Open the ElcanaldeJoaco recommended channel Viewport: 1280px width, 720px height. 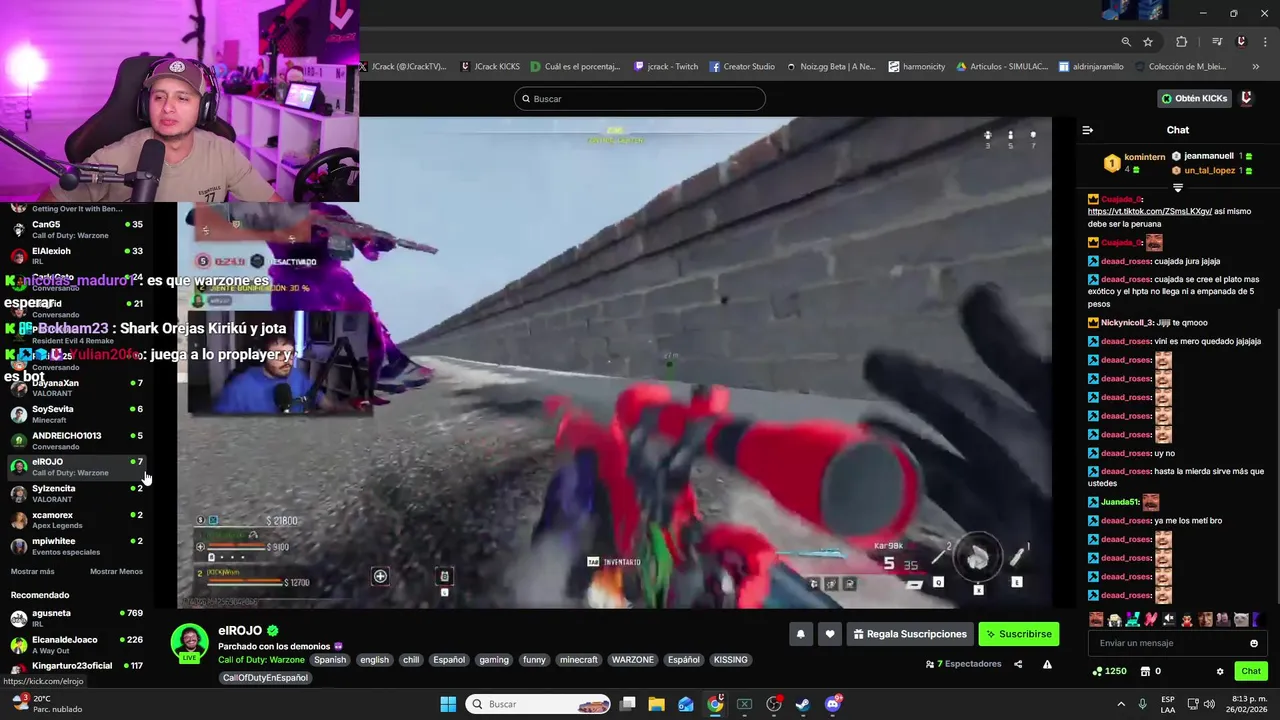pos(76,644)
